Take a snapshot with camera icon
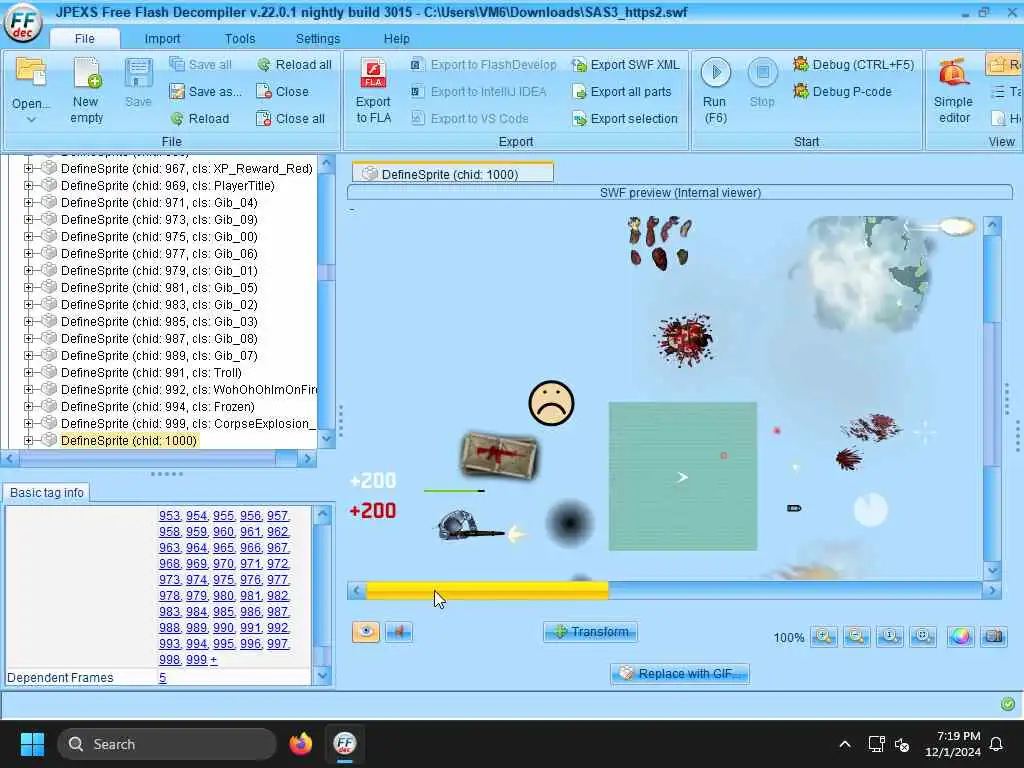The image size is (1024, 768). click(994, 636)
